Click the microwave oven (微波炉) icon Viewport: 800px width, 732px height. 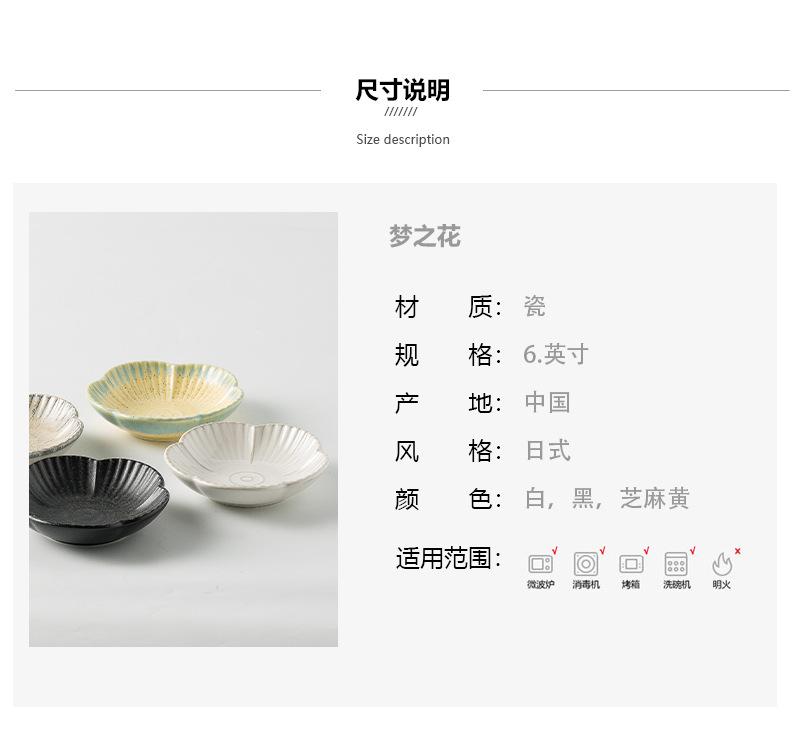coord(540,564)
